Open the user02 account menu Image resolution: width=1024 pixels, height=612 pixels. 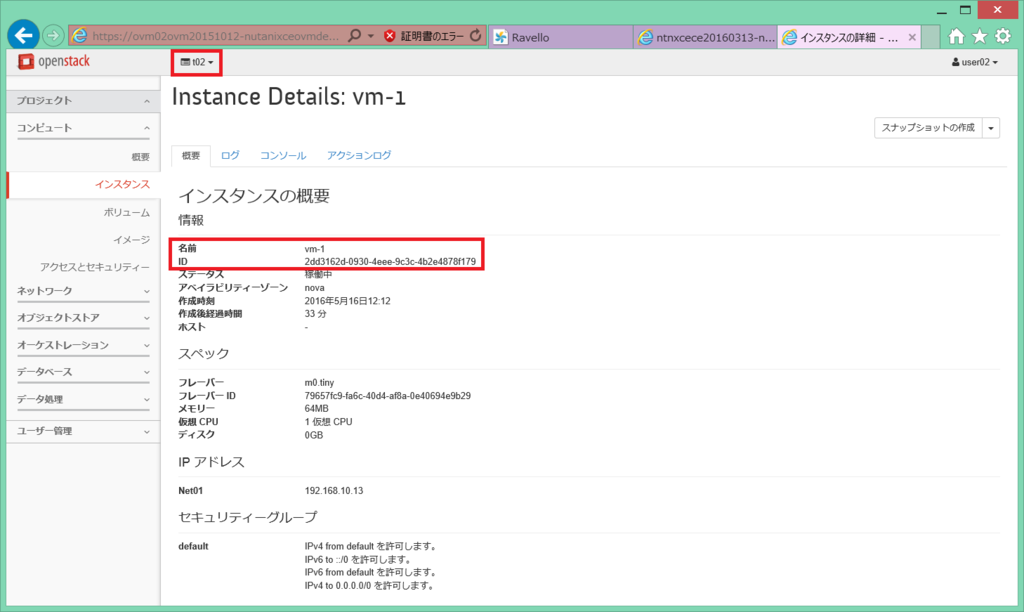coord(974,62)
